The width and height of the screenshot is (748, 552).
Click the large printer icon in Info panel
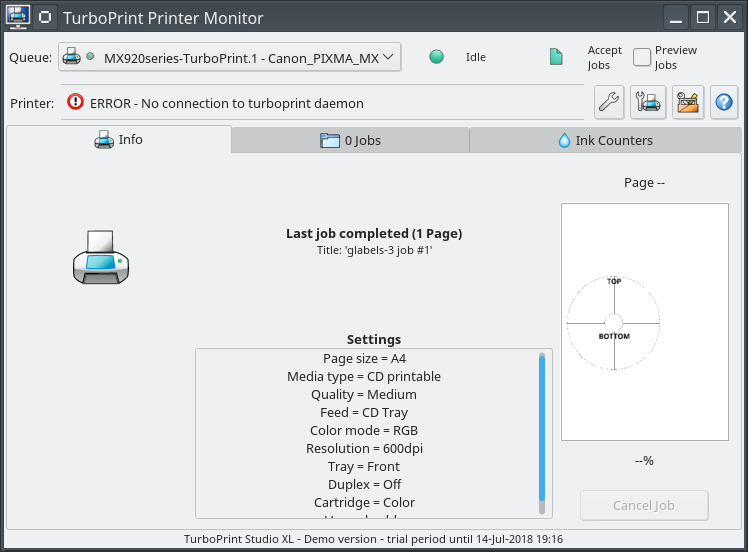point(101,257)
